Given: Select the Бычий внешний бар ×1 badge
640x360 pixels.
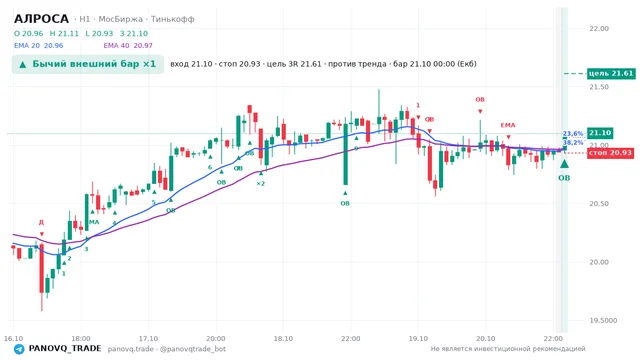Looking at the screenshot, I should 88,64.
